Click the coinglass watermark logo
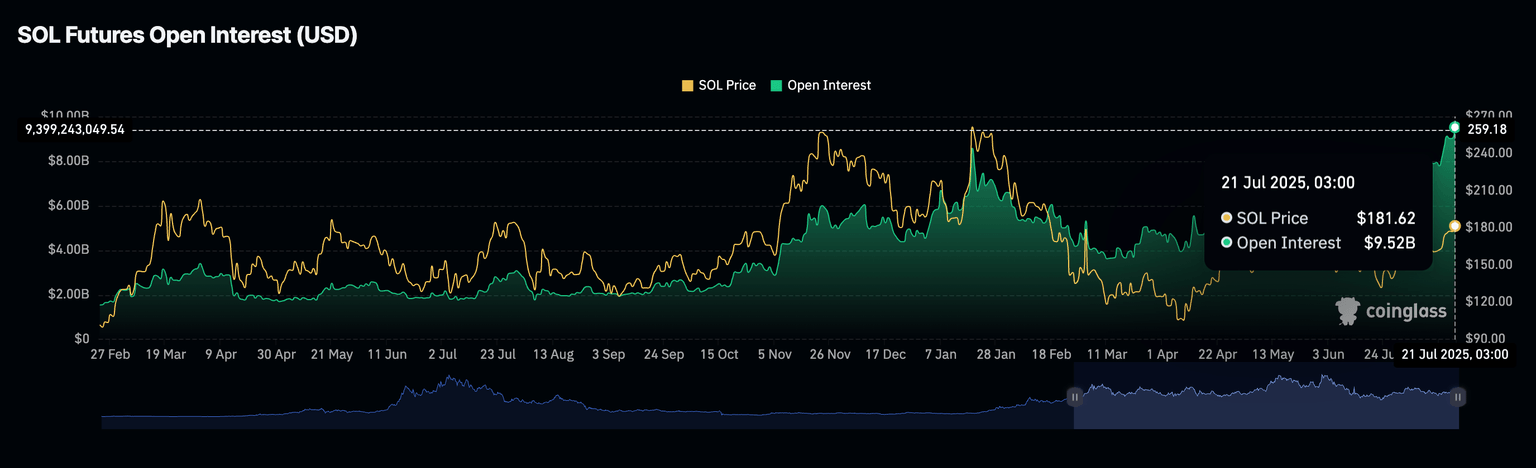The width and height of the screenshot is (1536, 468). 1391,311
